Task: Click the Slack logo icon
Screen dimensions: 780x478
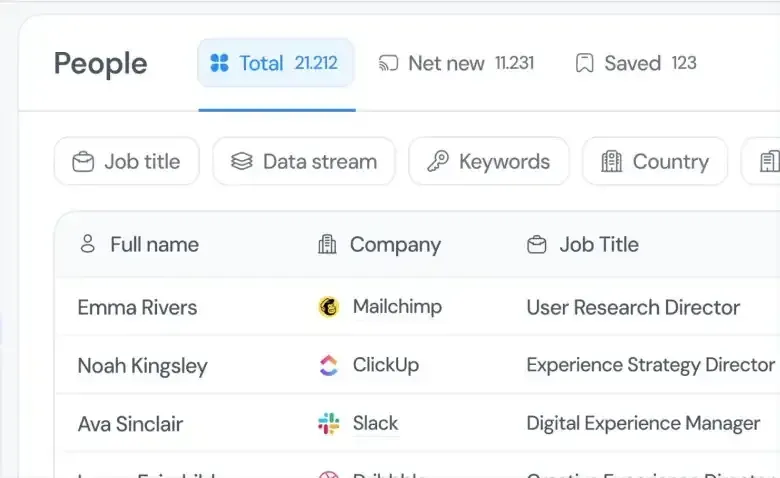Action: (x=328, y=423)
